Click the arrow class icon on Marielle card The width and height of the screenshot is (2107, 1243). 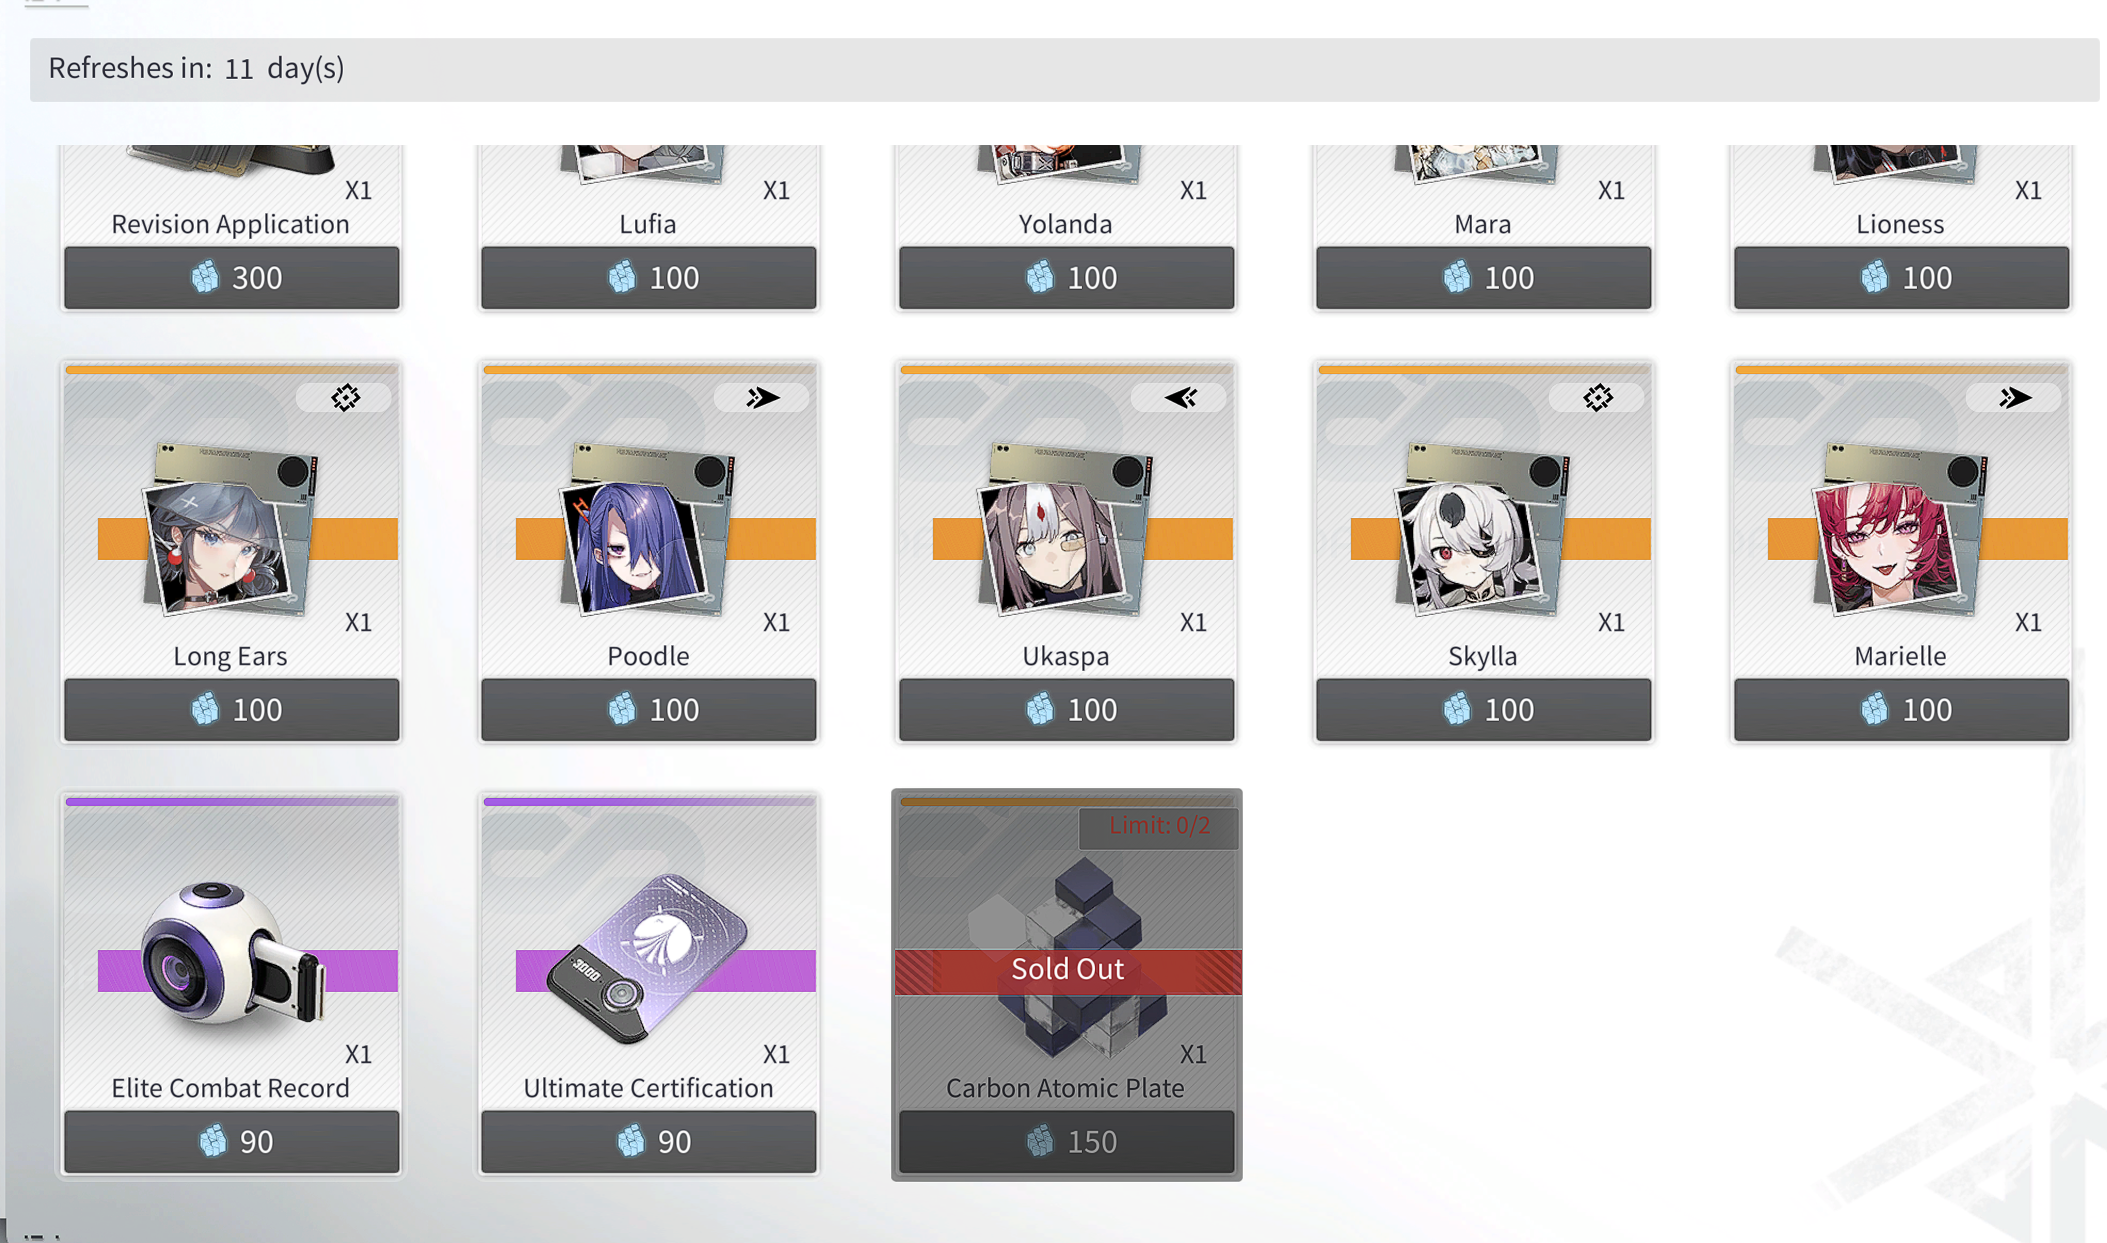click(x=2015, y=398)
